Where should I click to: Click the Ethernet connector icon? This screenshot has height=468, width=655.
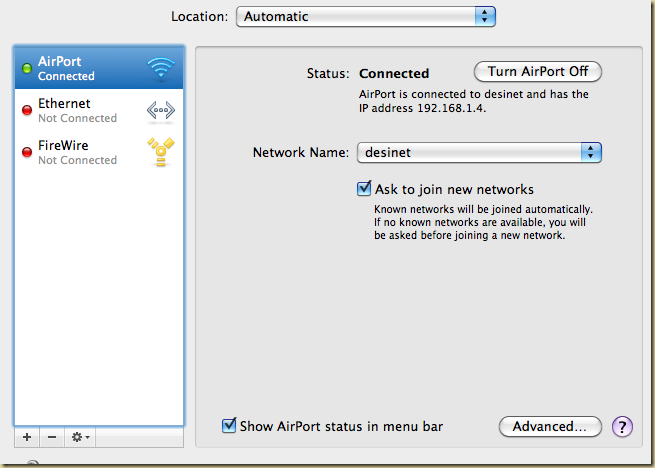[161, 111]
